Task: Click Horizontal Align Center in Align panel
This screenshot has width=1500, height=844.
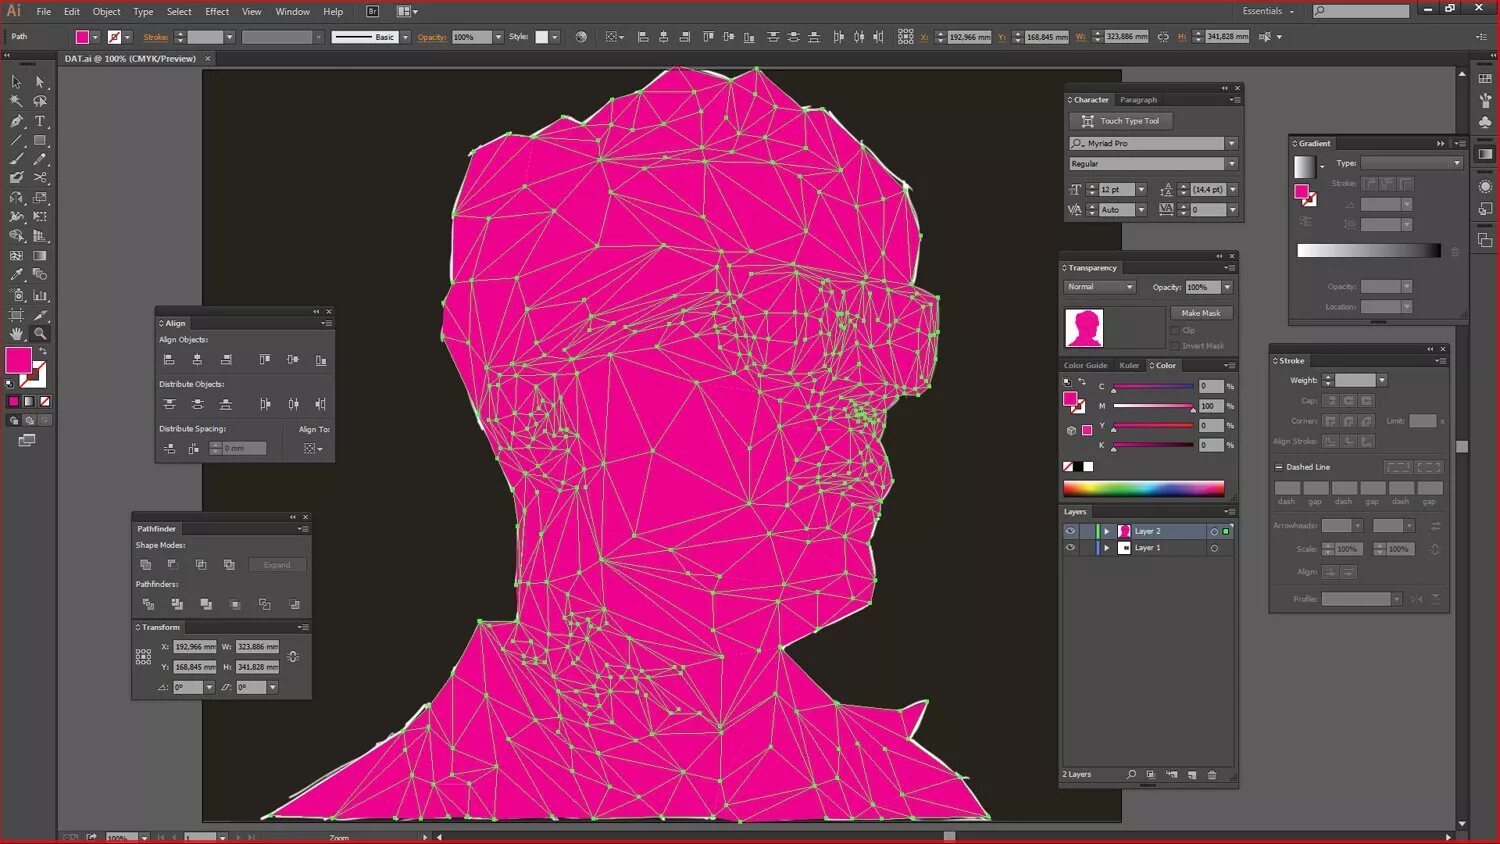Action: click(x=197, y=359)
